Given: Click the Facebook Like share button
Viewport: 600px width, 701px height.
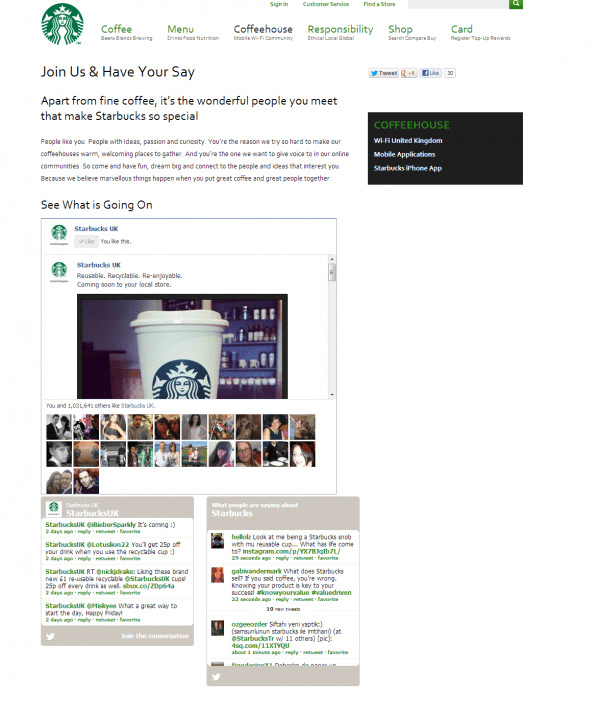Looking at the screenshot, I should coord(431,73).
